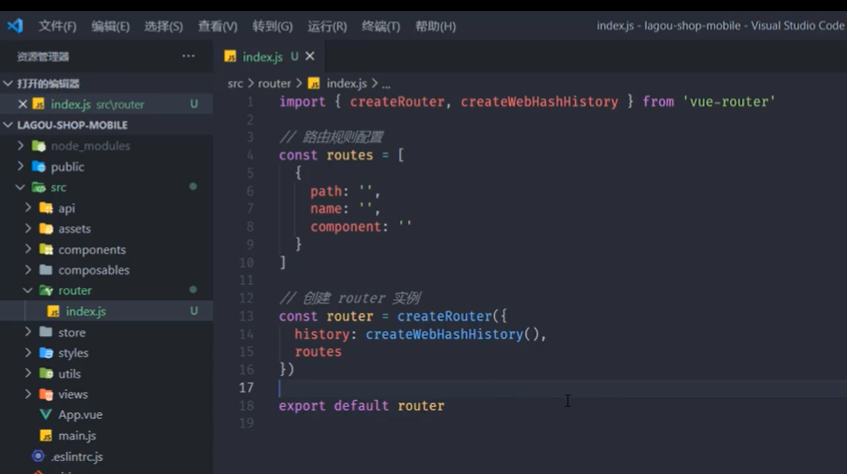
Task: Click the 资源管理器 explorer panel title
Action: [x=43, y=56]
